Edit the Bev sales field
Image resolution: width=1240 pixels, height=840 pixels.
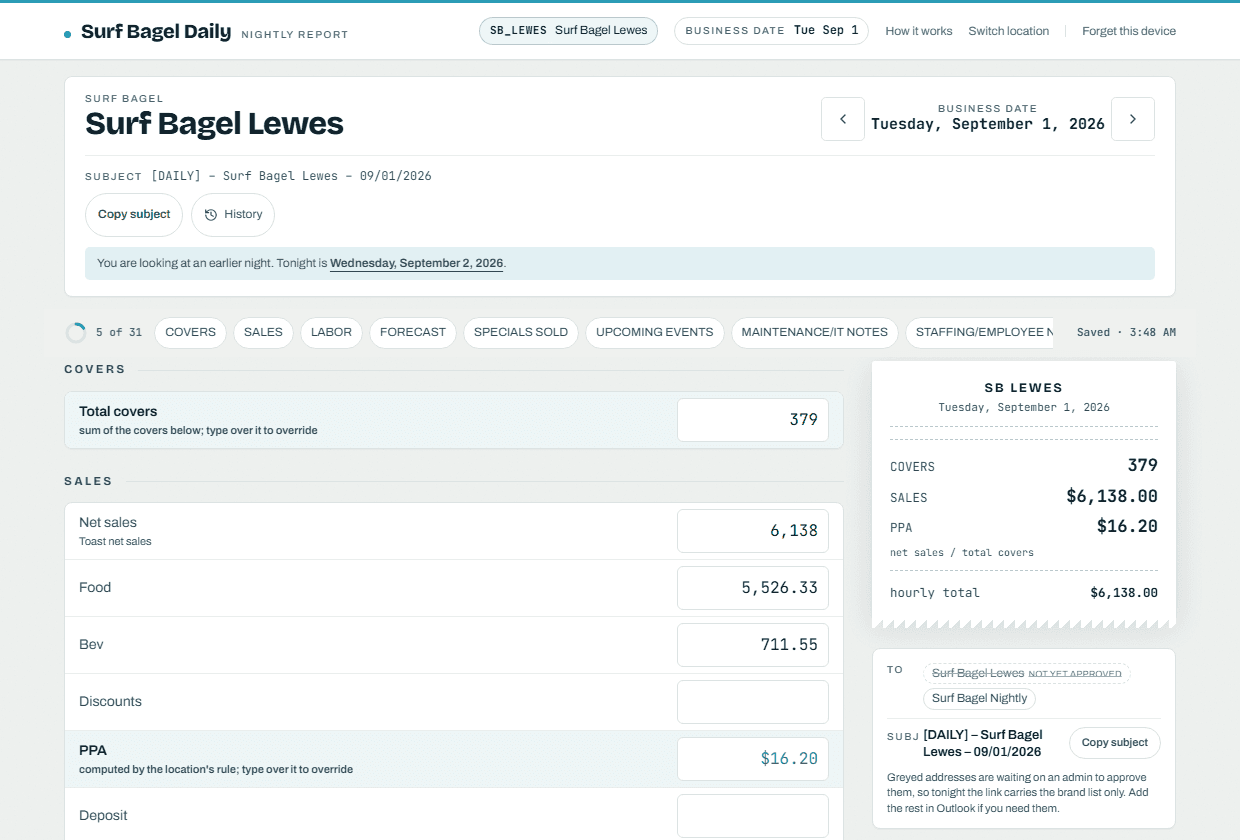click(753, 645)
